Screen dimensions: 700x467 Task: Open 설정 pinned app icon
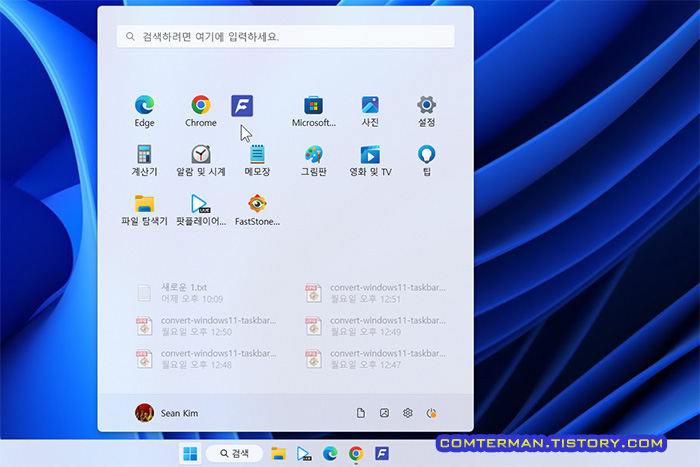[426, 111]
